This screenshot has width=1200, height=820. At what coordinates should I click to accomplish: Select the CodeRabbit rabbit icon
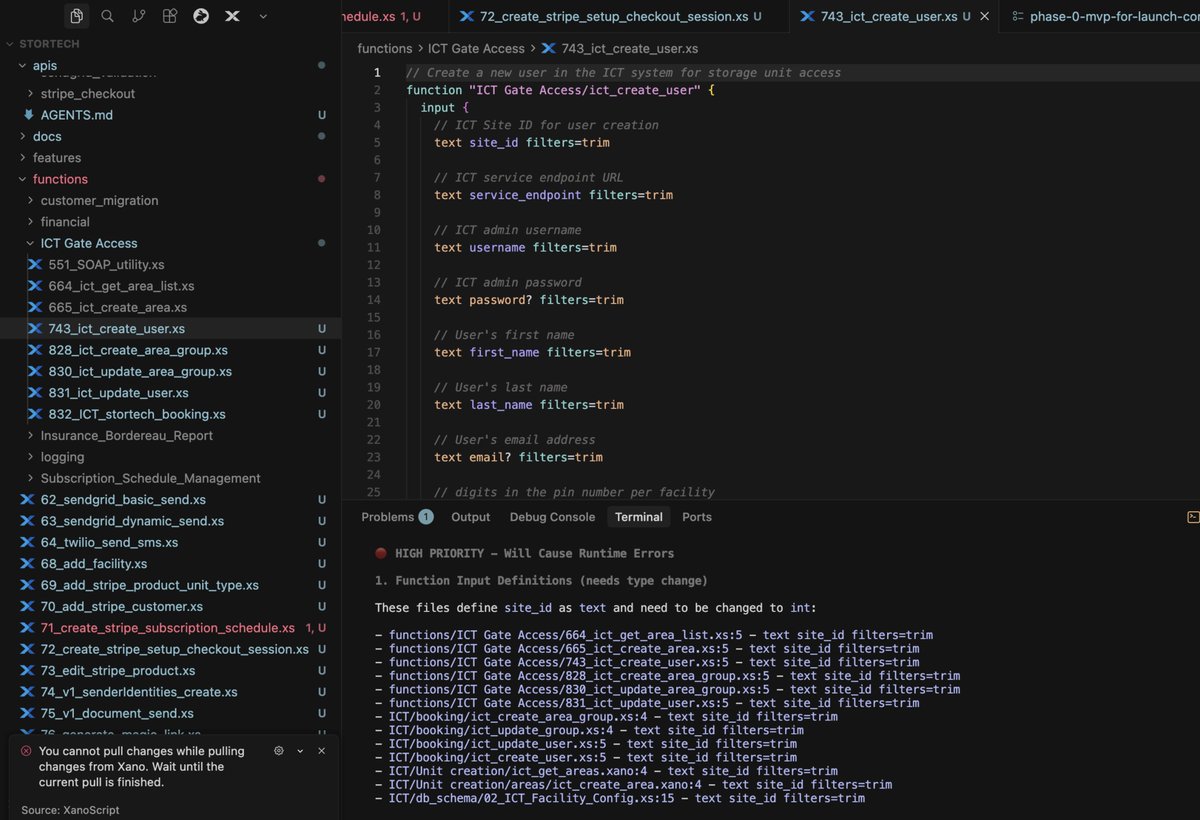click(200, 16)
